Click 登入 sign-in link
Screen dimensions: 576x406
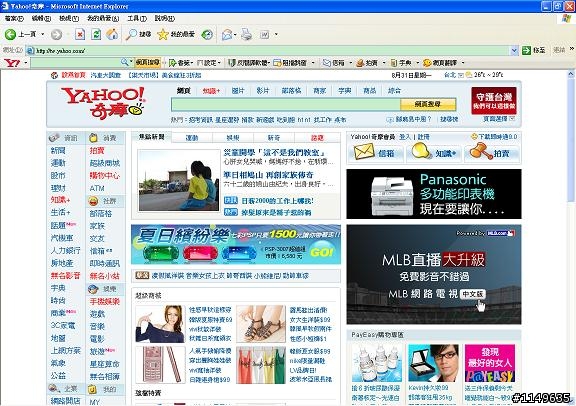pyautogui.click(x=405, y=137)
